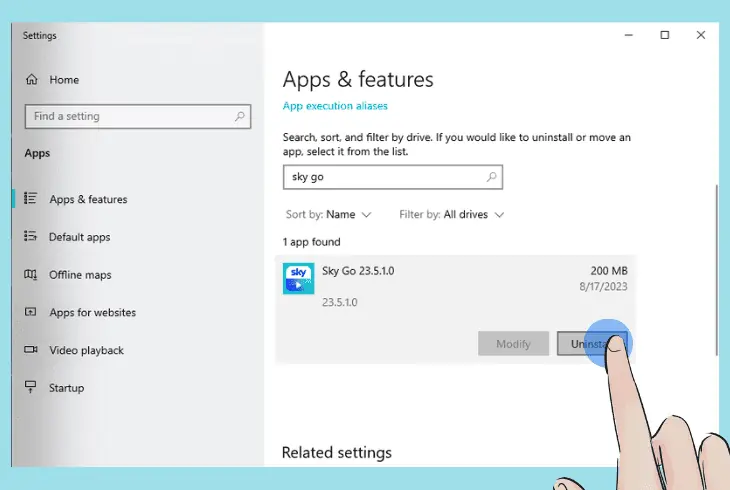Image resolution: width=730 pixels, height=490 pixels.
Task: Click the Sky Go app icon
Action: point(298,279)
